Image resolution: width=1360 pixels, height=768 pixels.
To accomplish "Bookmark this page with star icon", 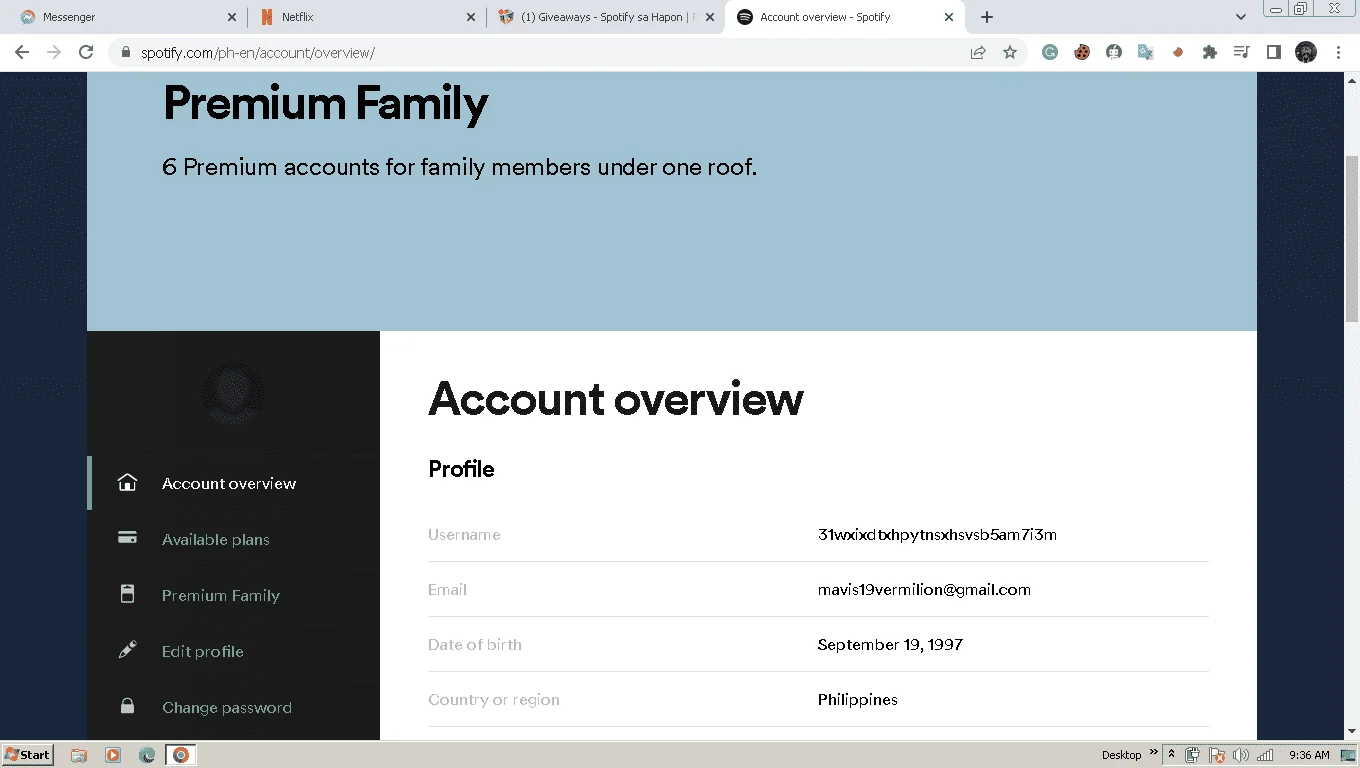I will (1010, 53).
